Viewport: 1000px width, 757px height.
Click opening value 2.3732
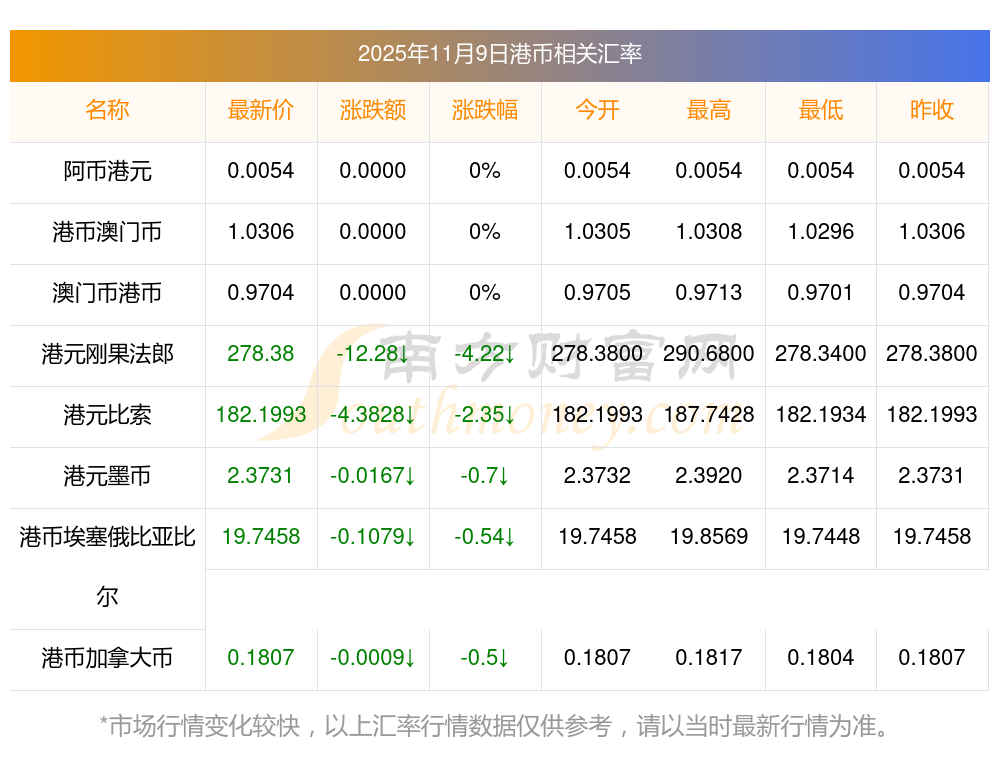coord(597,476)
